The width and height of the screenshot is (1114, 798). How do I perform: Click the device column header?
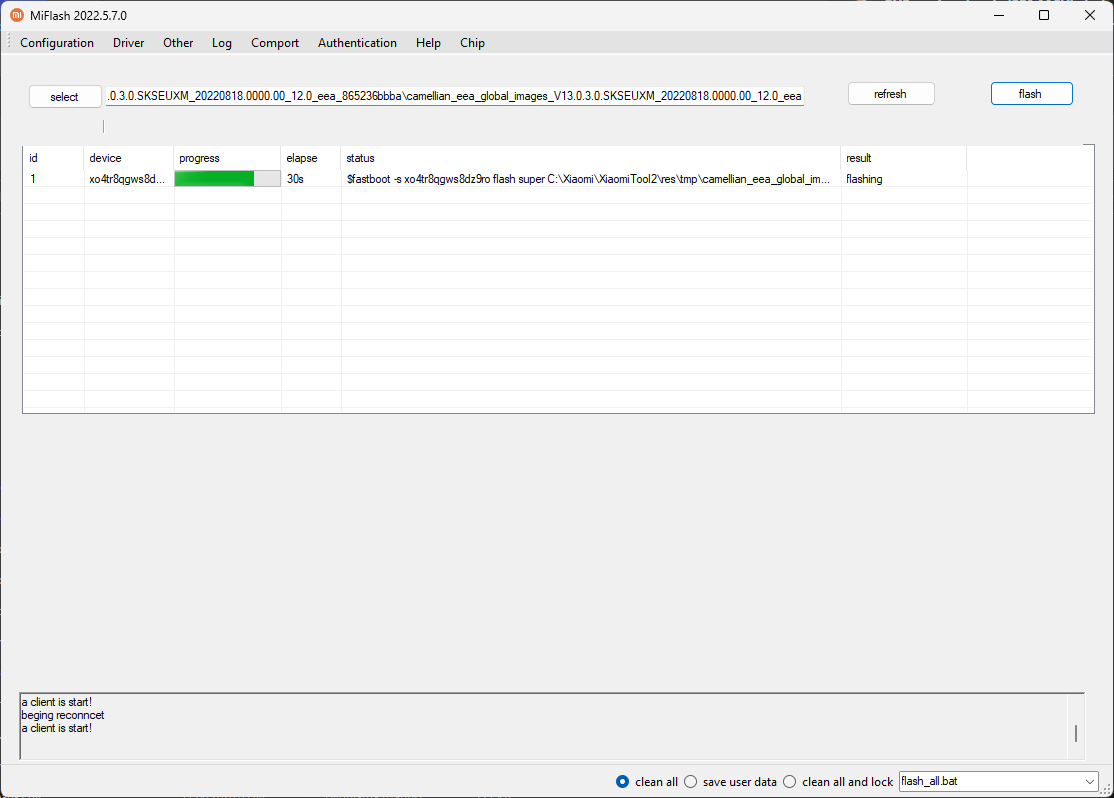129,158
